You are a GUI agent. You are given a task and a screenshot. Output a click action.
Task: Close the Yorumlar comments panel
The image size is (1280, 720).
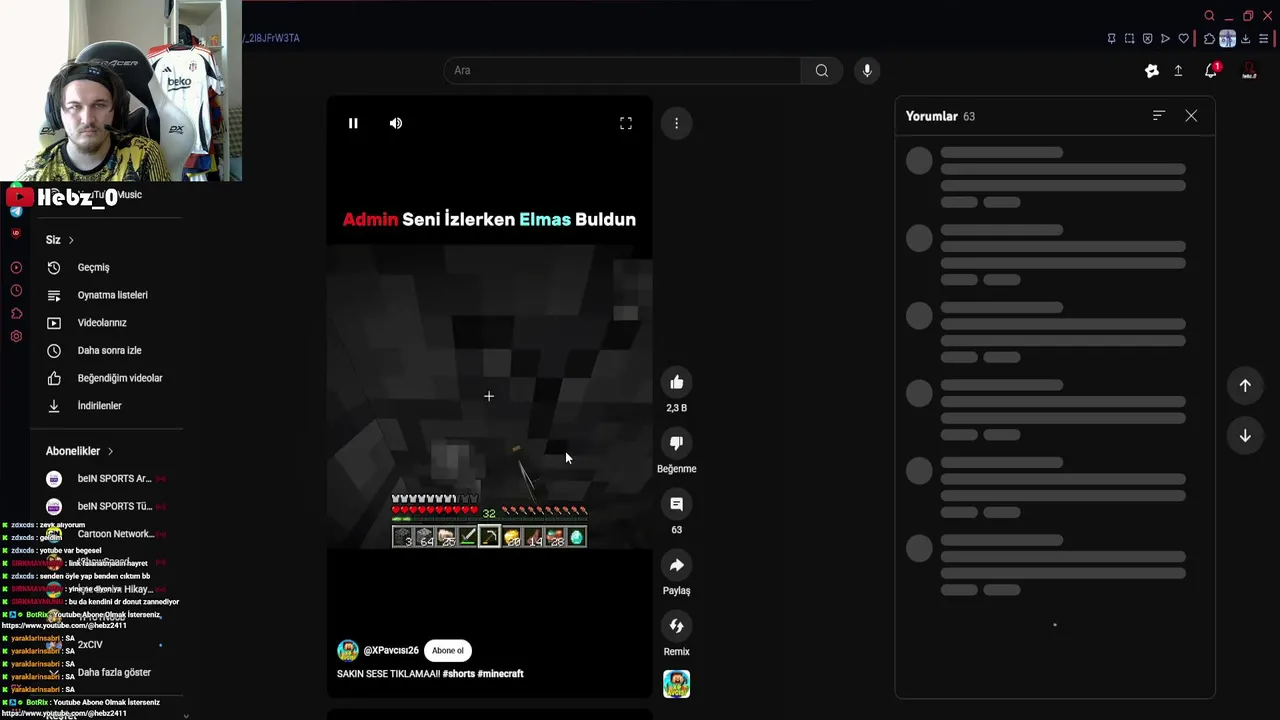[x=1191, y=116]
